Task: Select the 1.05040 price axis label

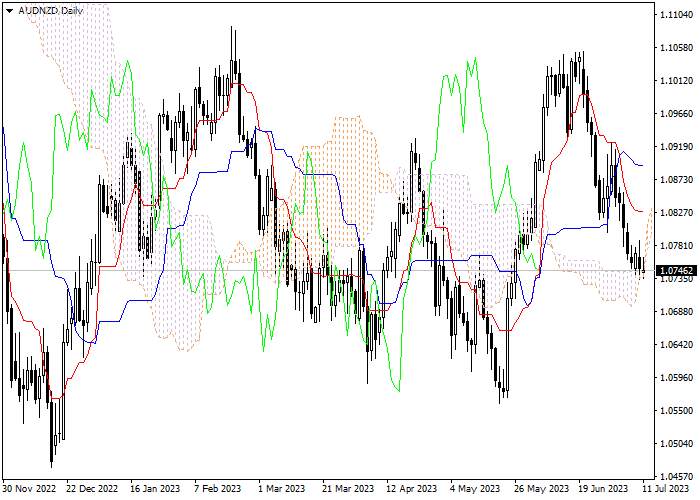Action: tap(677, 443)
